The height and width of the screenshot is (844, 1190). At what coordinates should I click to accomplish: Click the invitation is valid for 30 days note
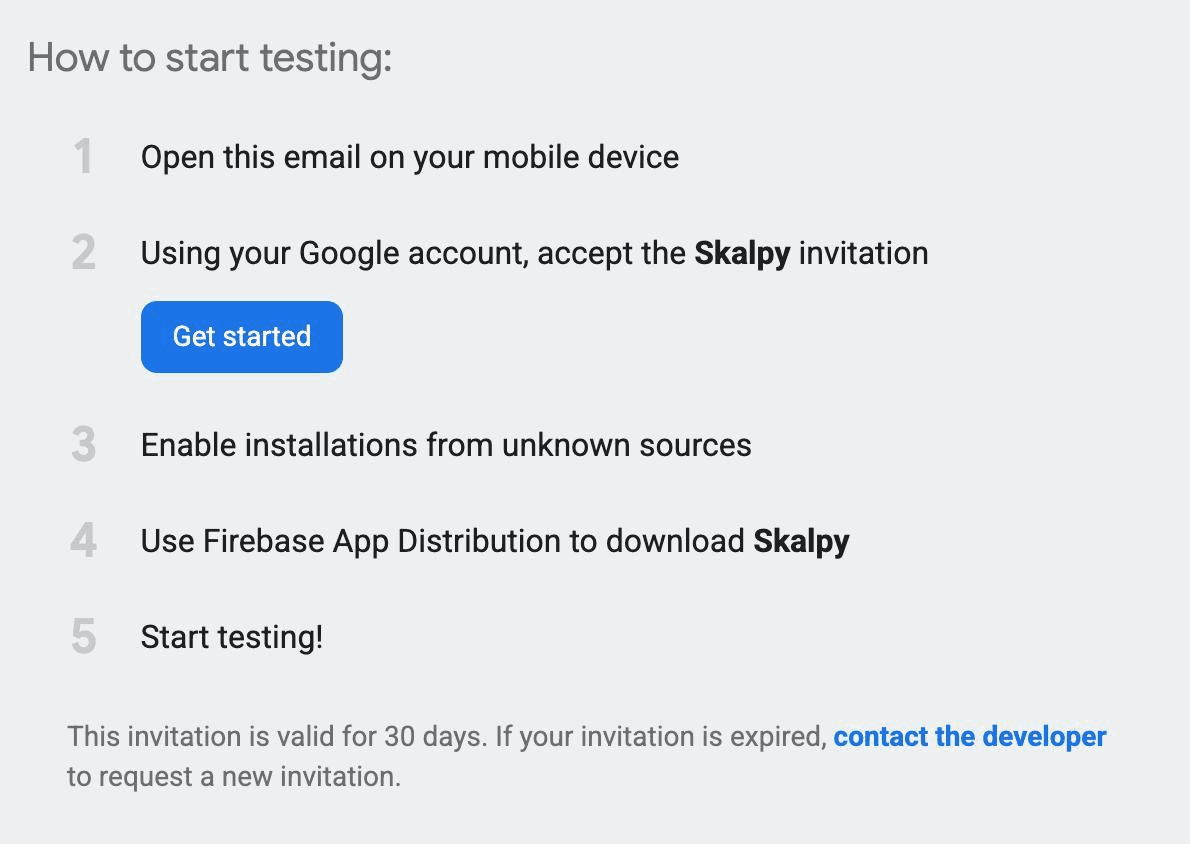coord(277,736)
